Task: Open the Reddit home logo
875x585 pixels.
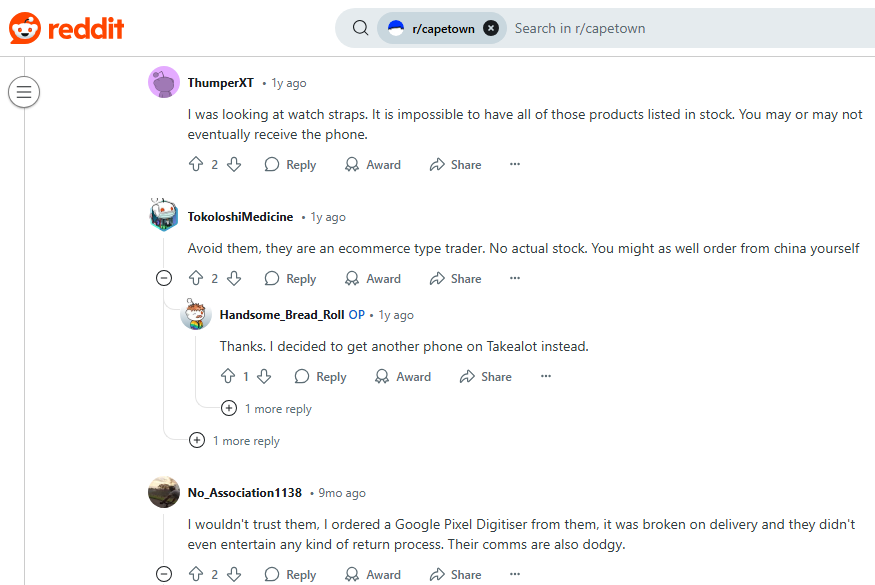Action: click(x=66, y=28)
